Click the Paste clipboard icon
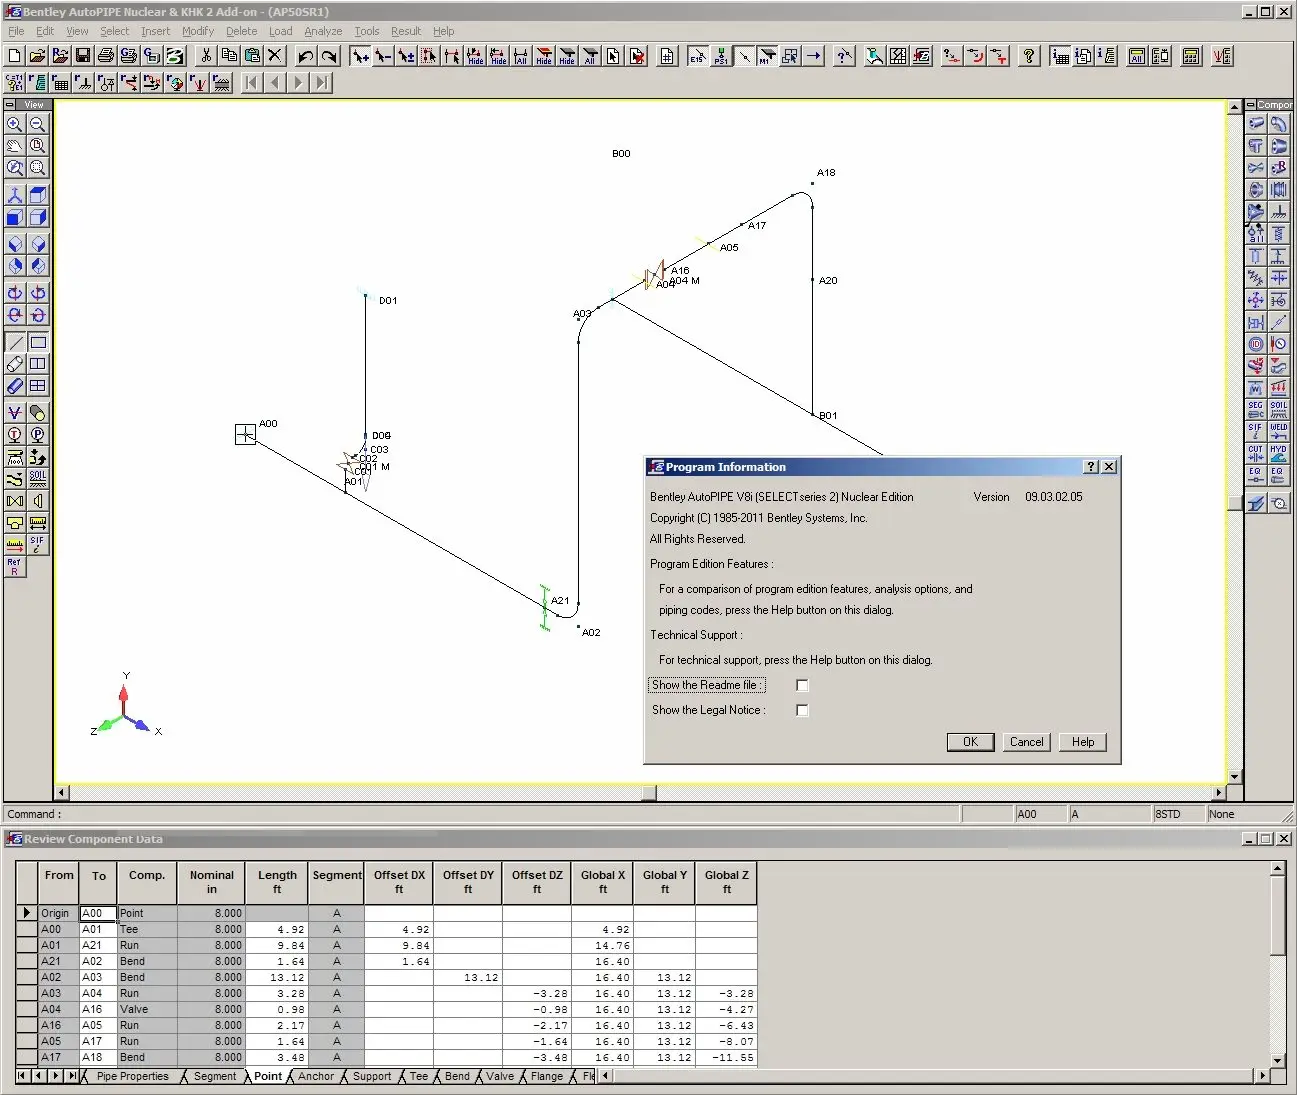This screenshot has height=1095, width=1297. pyautogui.click(x=253, y=56)
